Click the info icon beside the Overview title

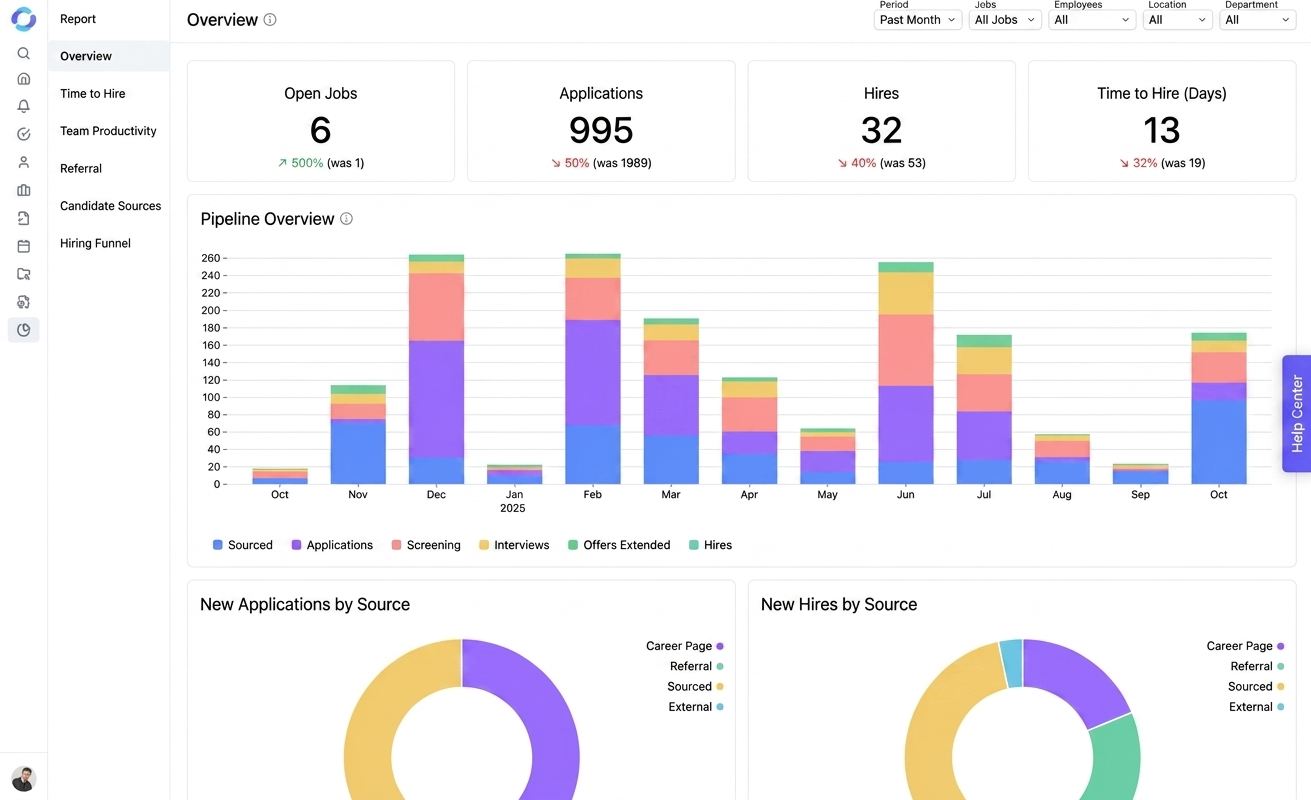270,20
